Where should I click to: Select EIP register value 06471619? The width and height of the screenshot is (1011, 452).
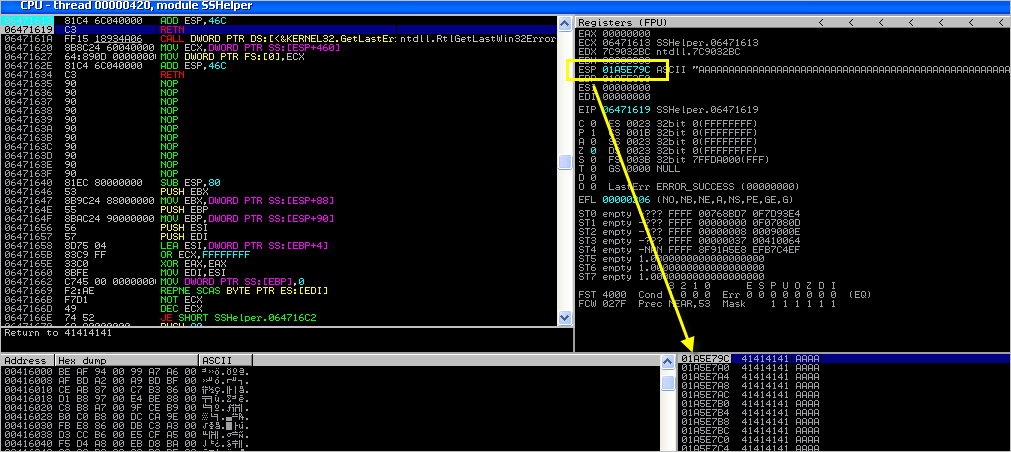click(626, 108)
